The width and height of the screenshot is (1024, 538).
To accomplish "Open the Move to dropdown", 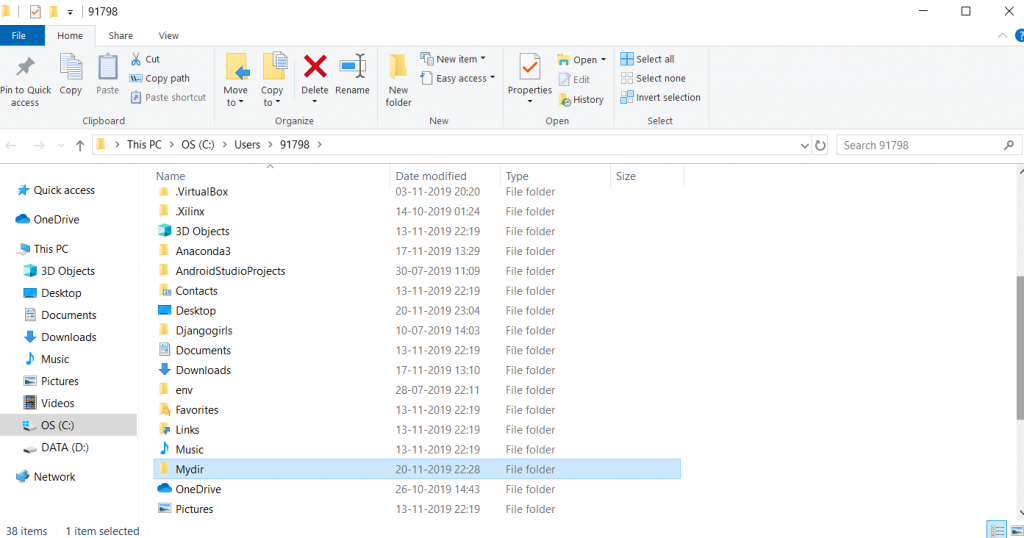I will 236,80.
